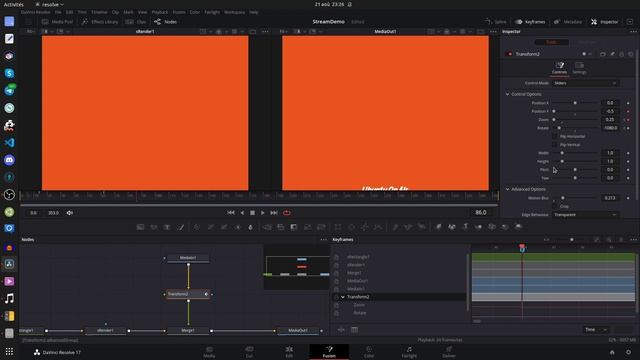Add a Rectangle mask from toolbar

tap(338, 227)
